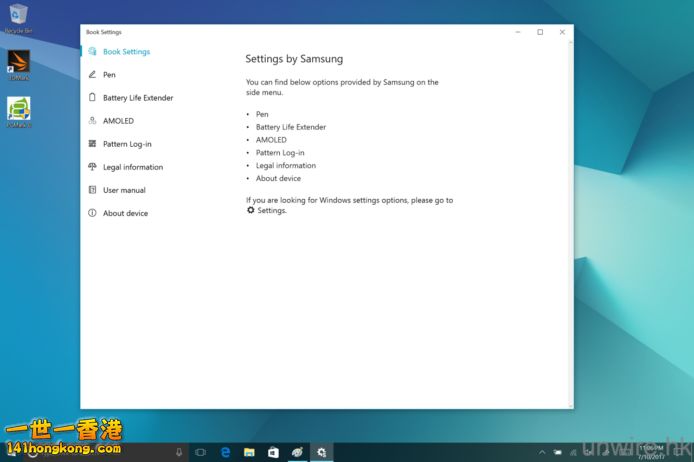Maximize the Book Settings window
This screenshot has height=462, width=694.
(x=540, y=32)
